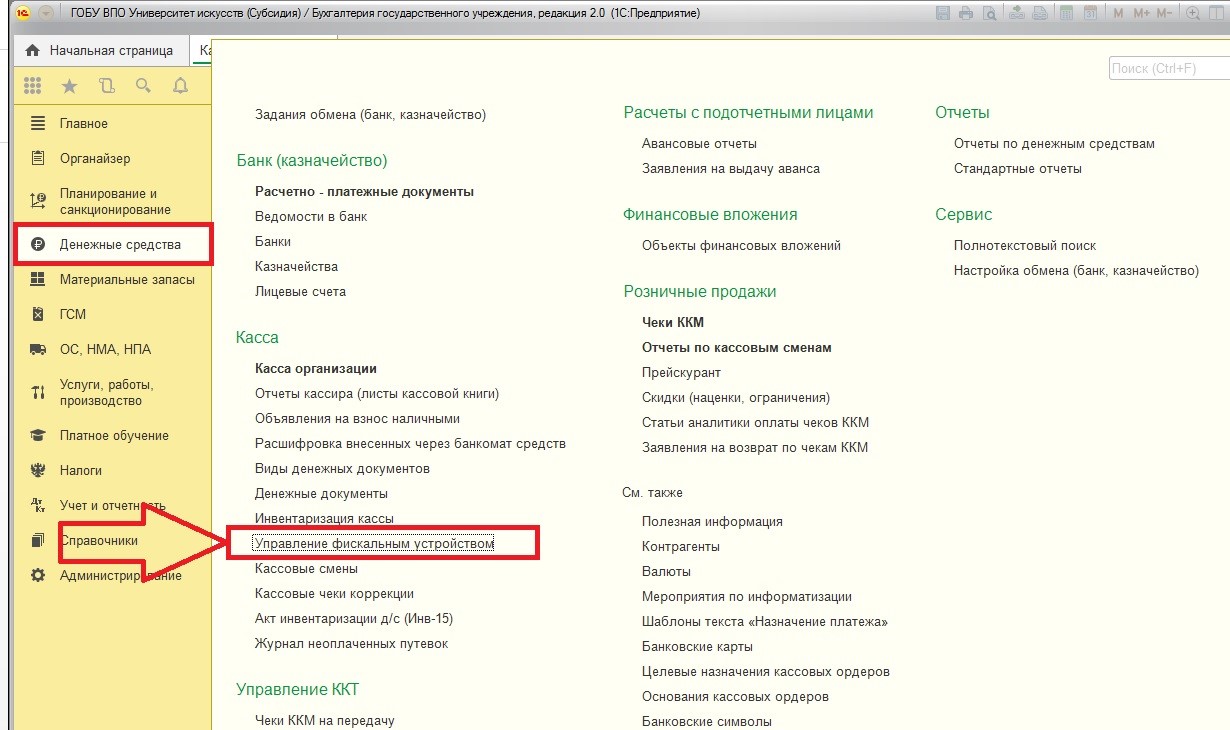The height and width of the screenshot is (730, 1230).
Task: Open the Calculator icon in title bar
Action: (1067, 13)
